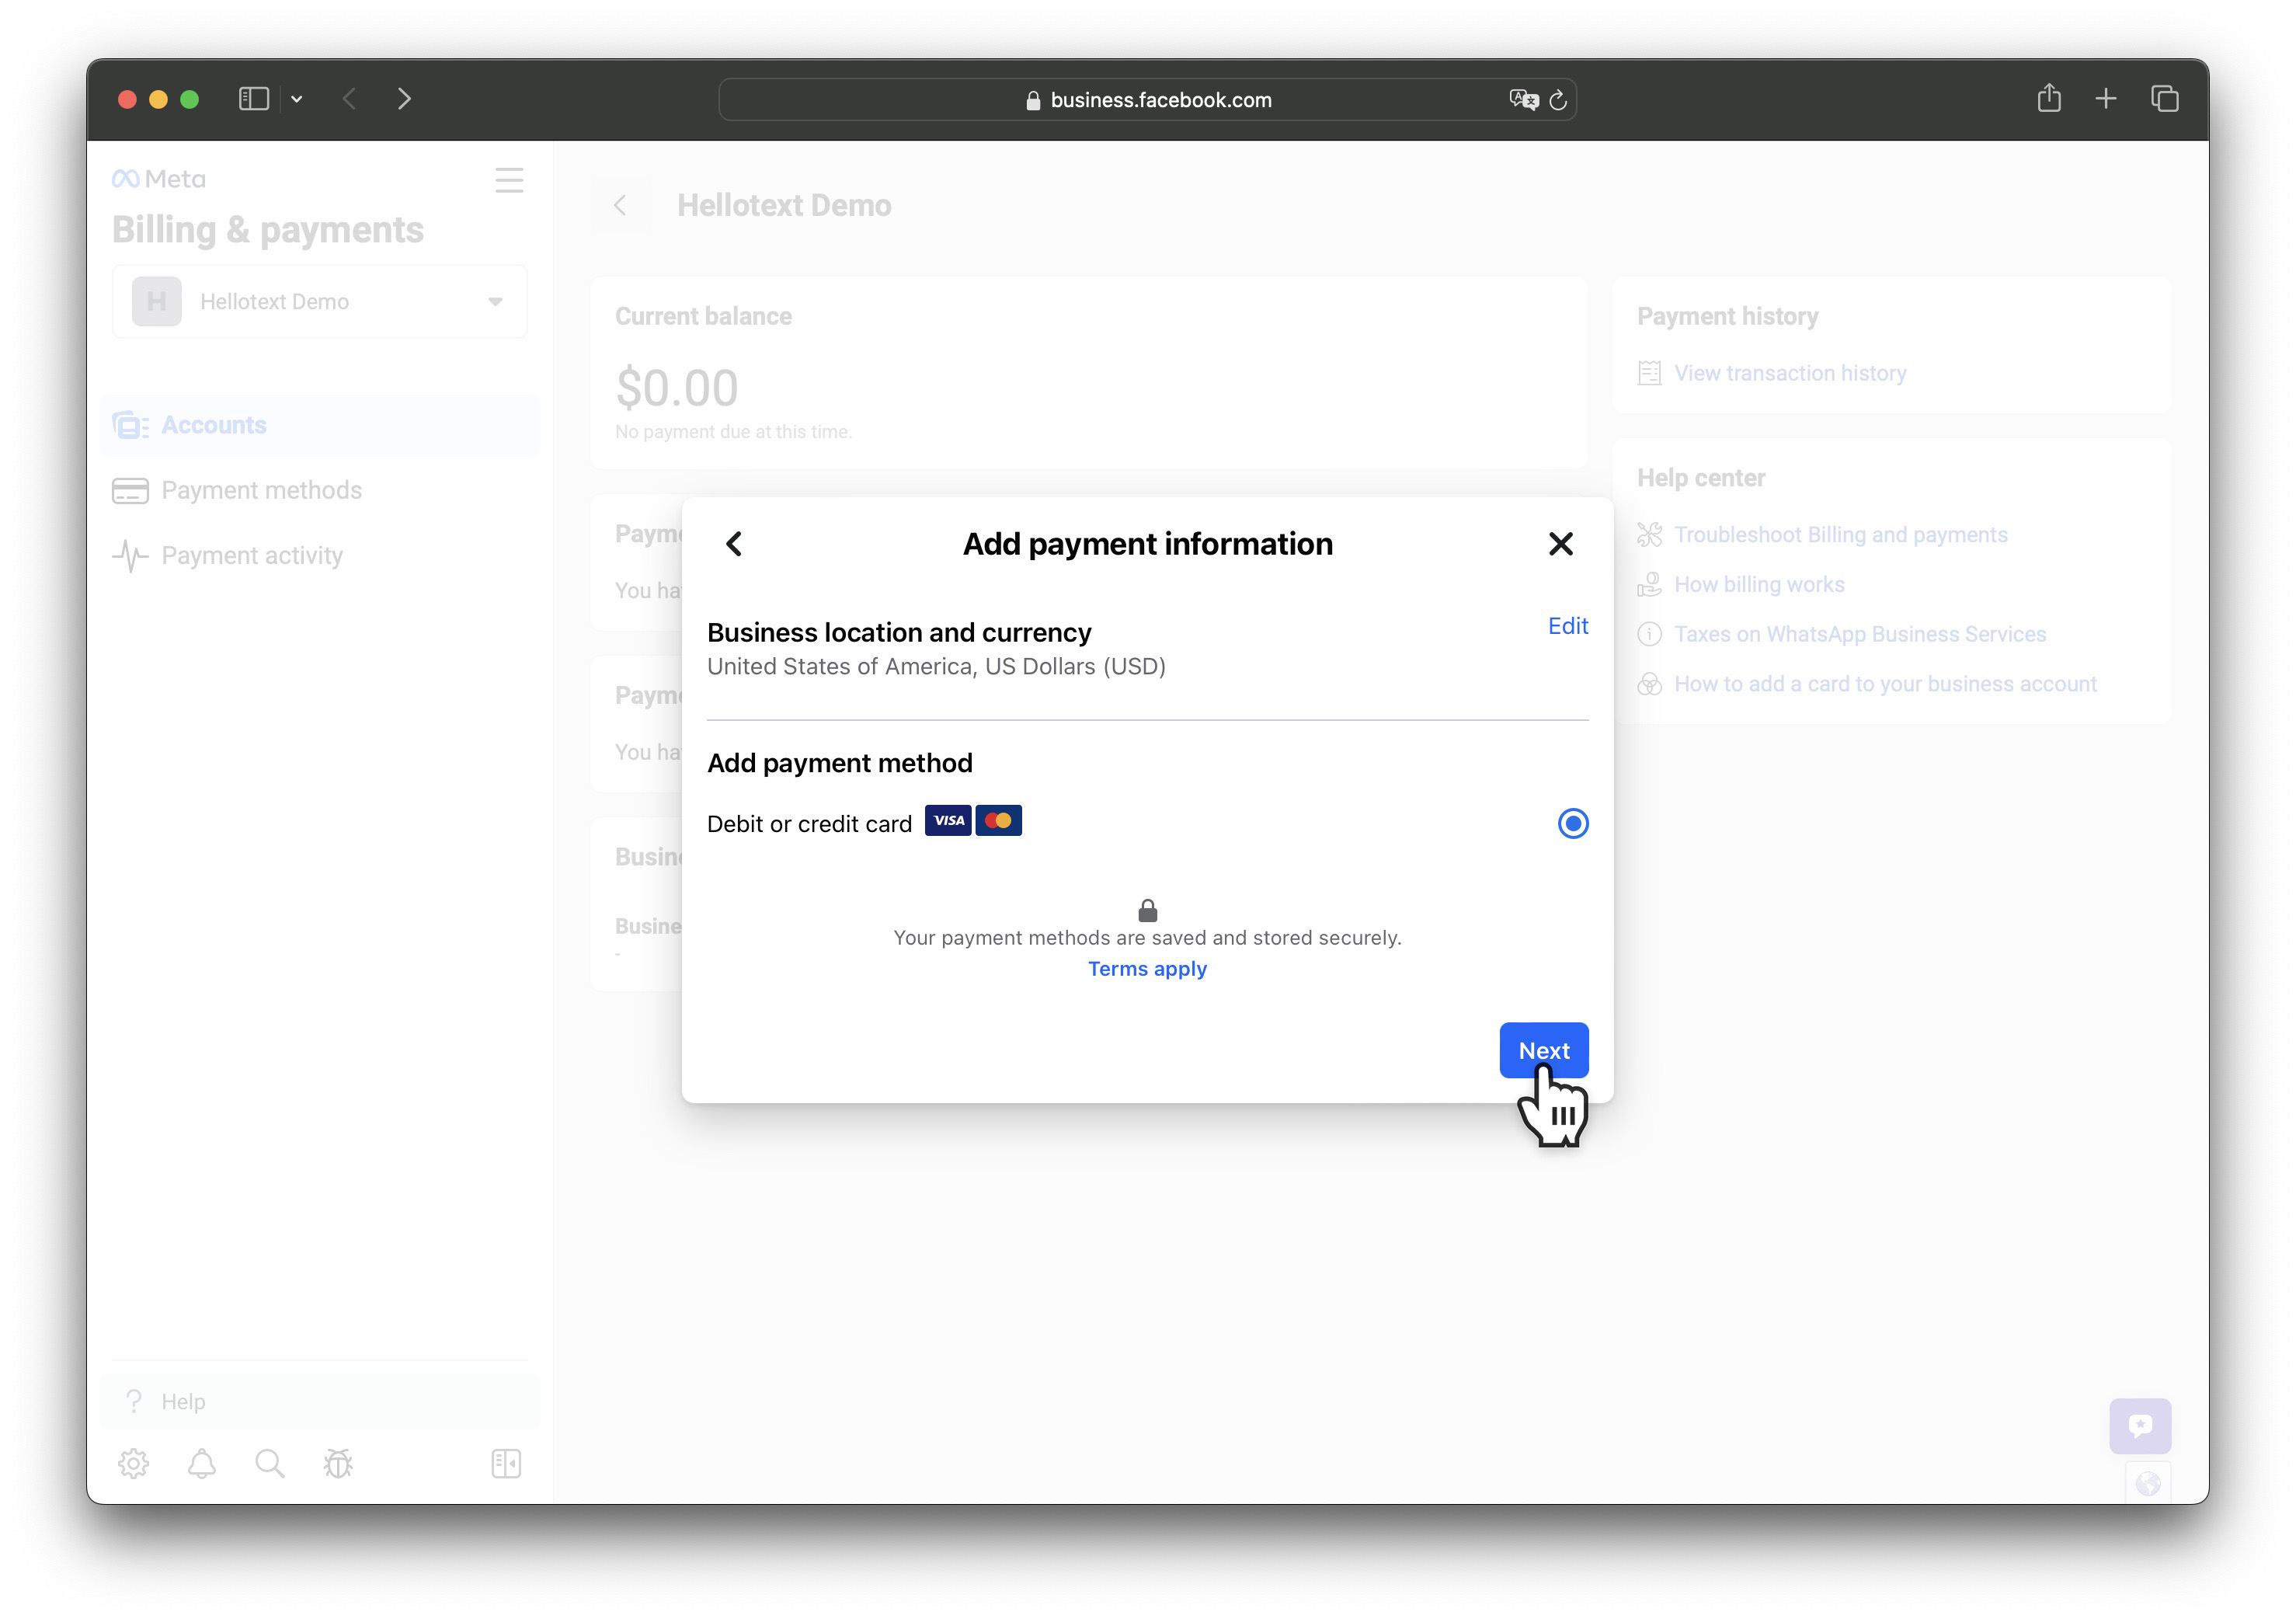
Task: Toggle the Safari sidebar button
Action: 254,99
